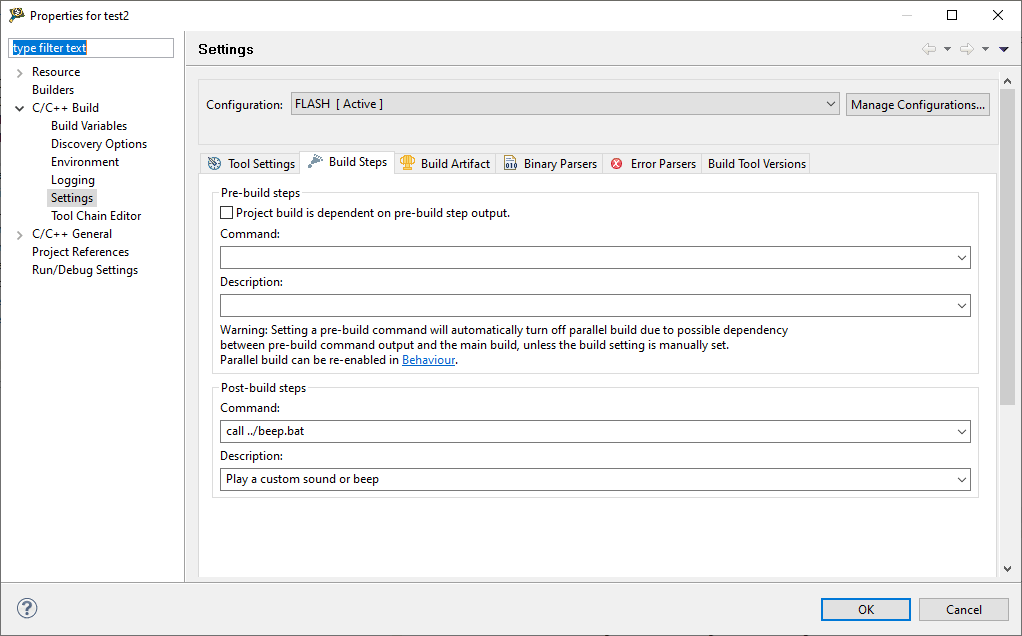Follow the Behaviour hyperlink
1022x636 pixels.
click(428, 360)
